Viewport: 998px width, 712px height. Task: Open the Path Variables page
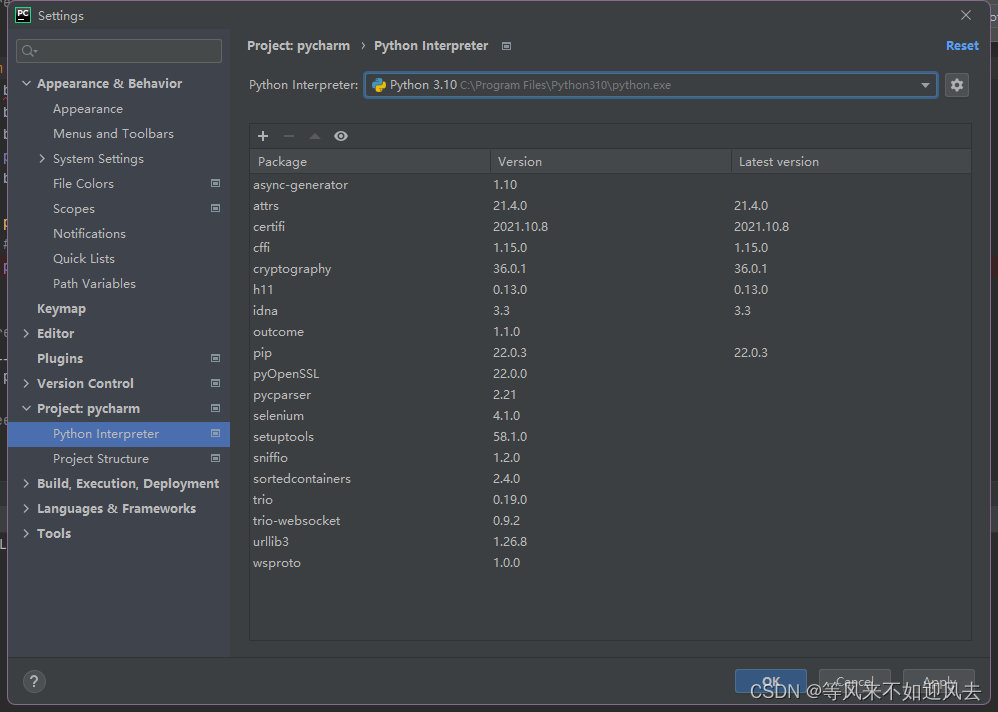click(x=94, y=284)
